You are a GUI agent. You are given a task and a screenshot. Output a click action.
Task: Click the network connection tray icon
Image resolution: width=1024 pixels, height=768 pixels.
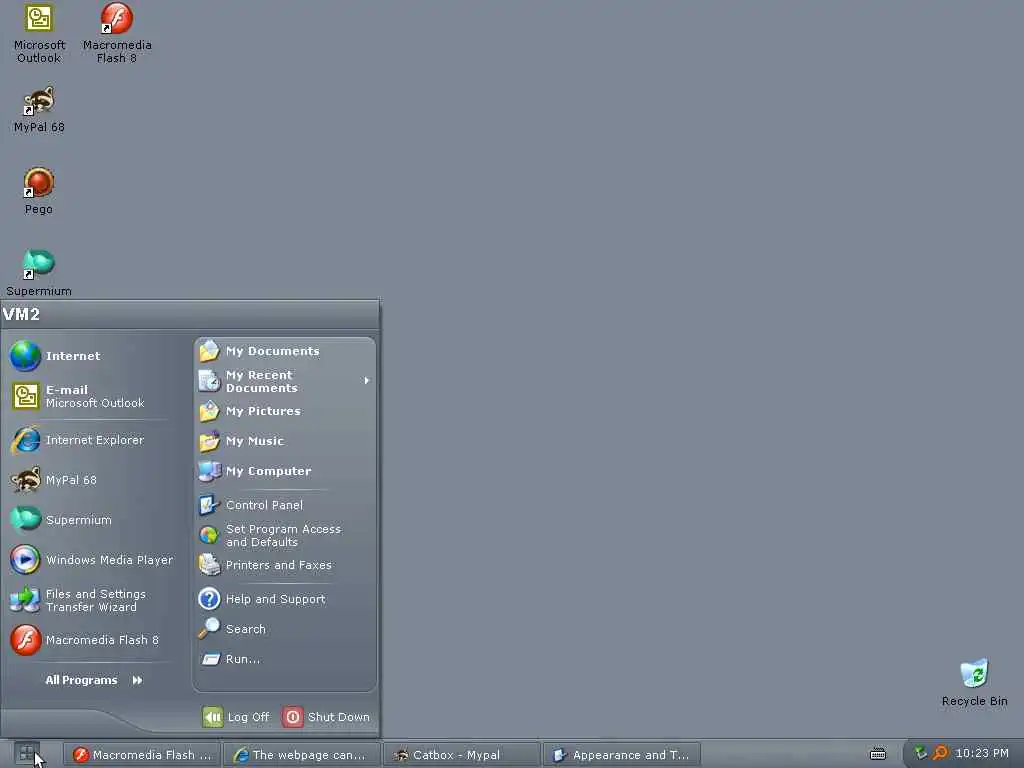(921, 753)
